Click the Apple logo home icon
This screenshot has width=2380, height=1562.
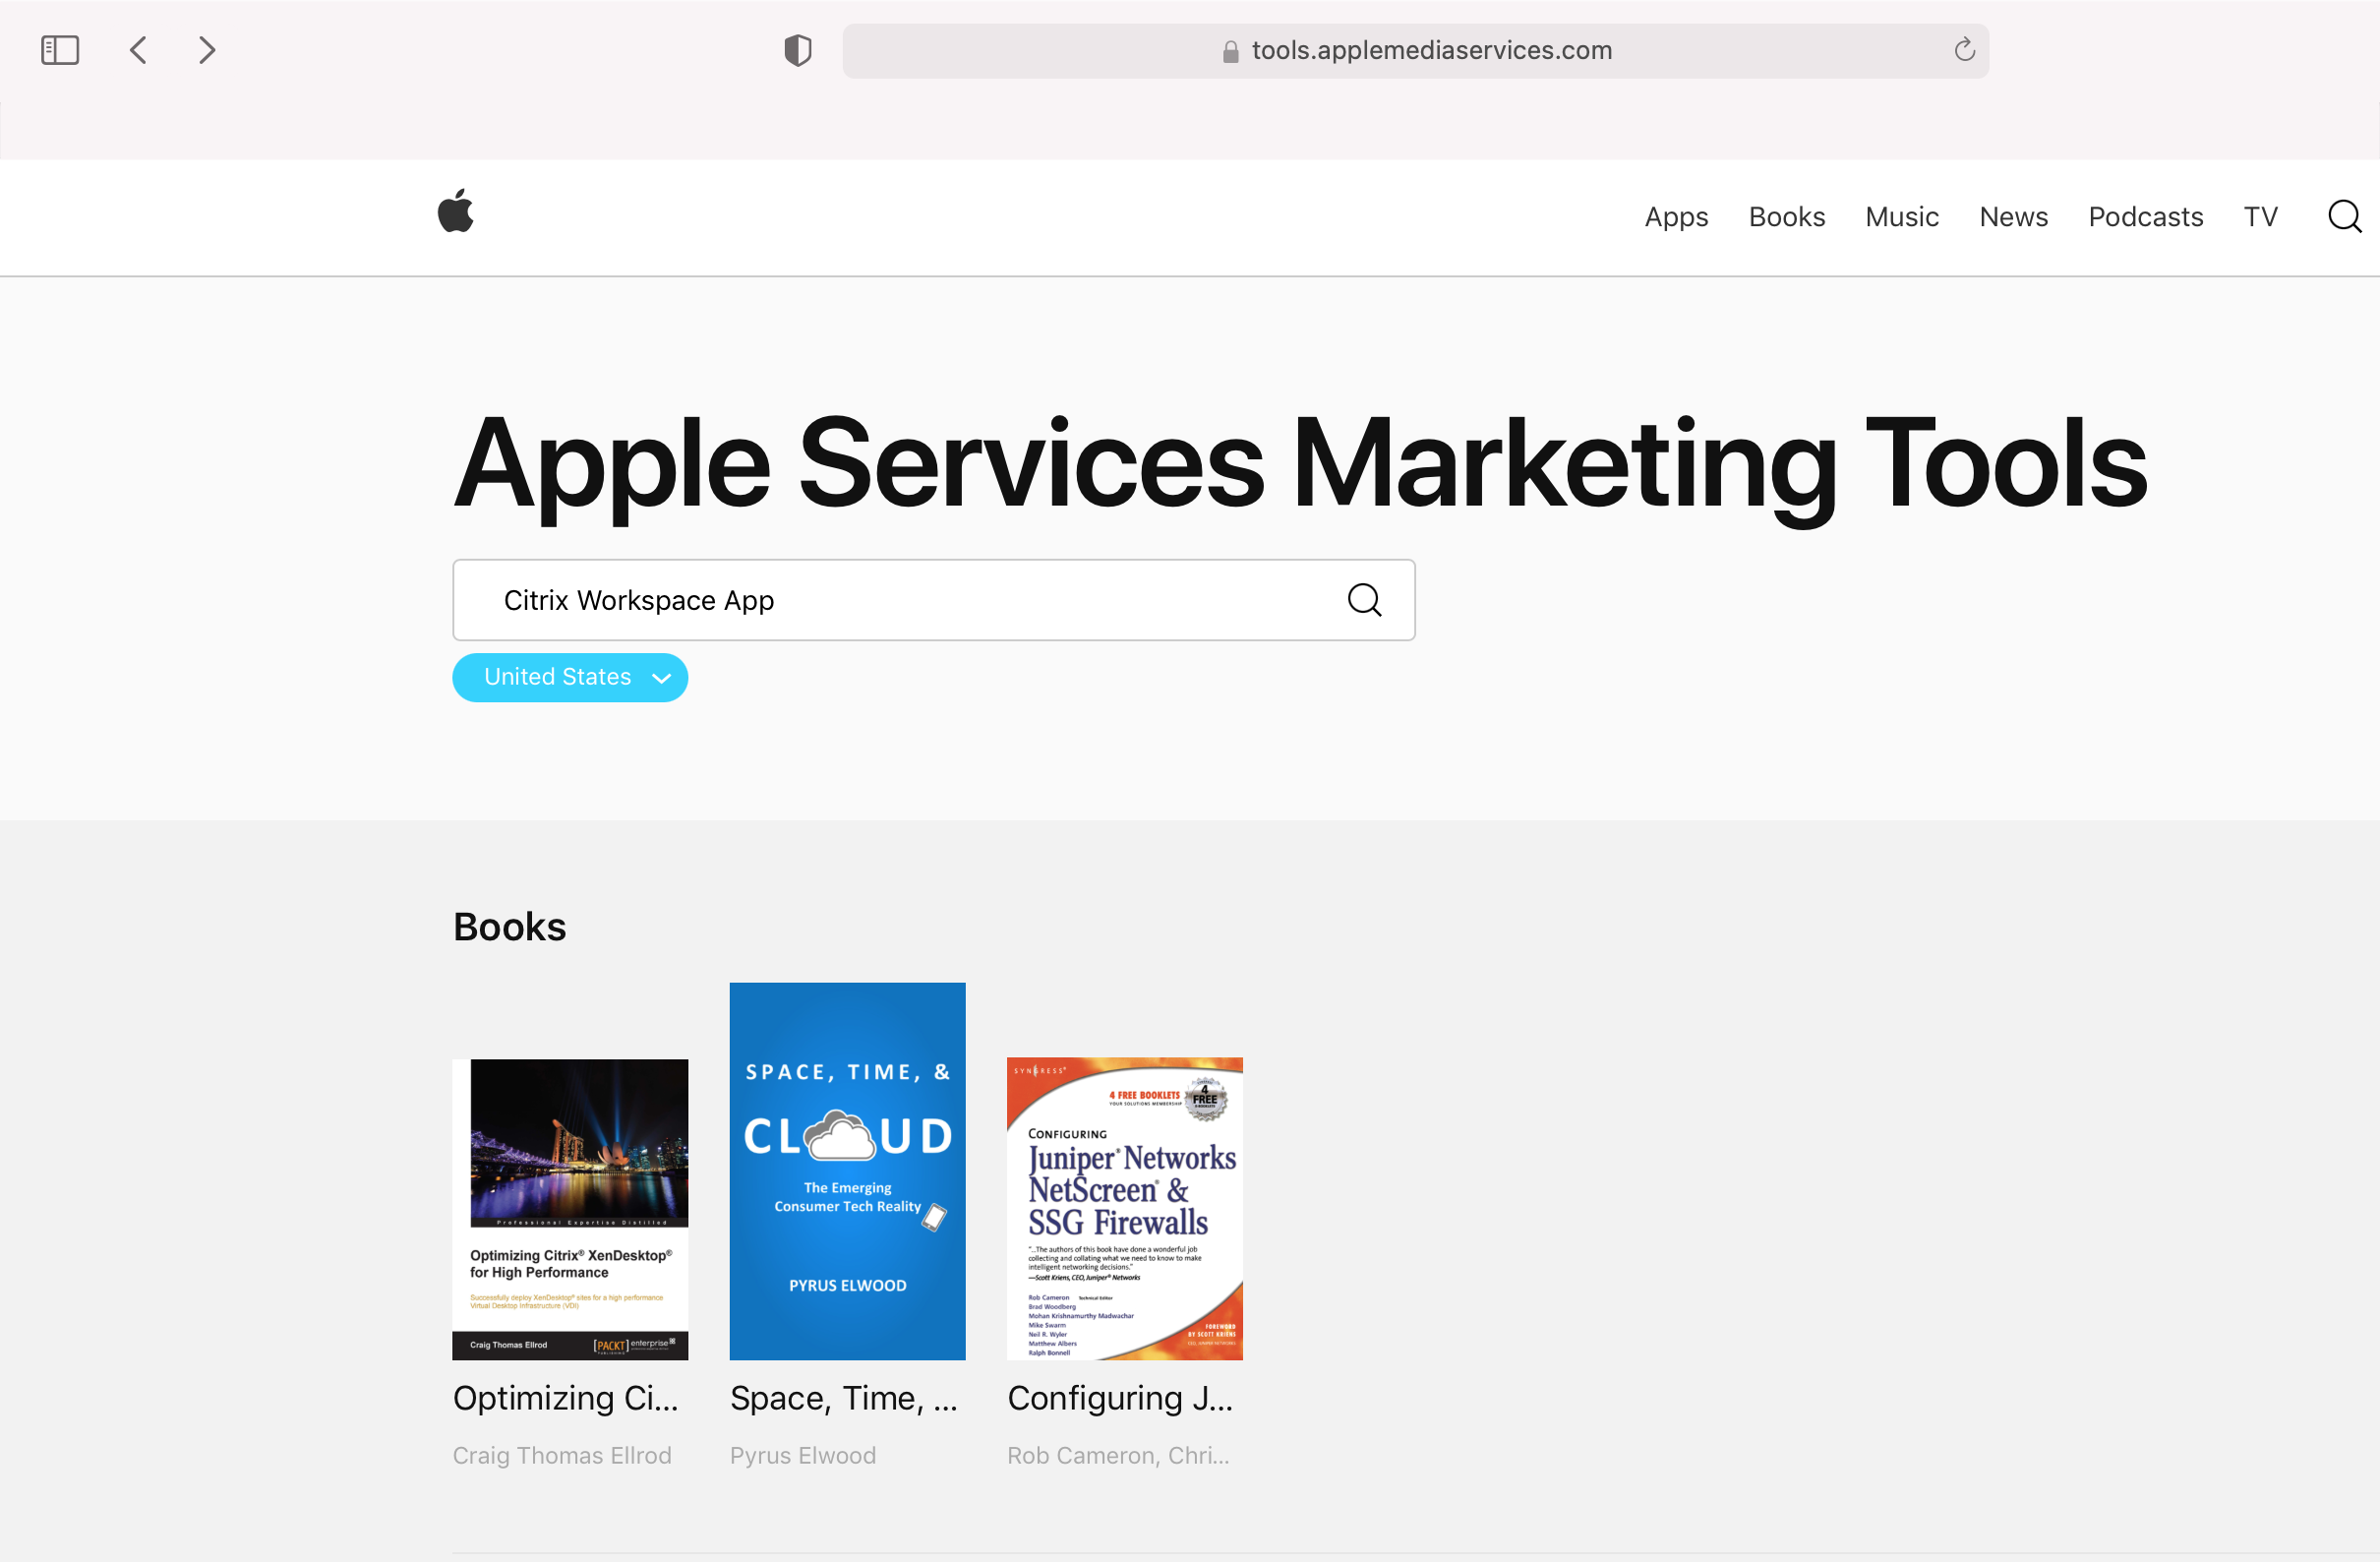[456, 211]
